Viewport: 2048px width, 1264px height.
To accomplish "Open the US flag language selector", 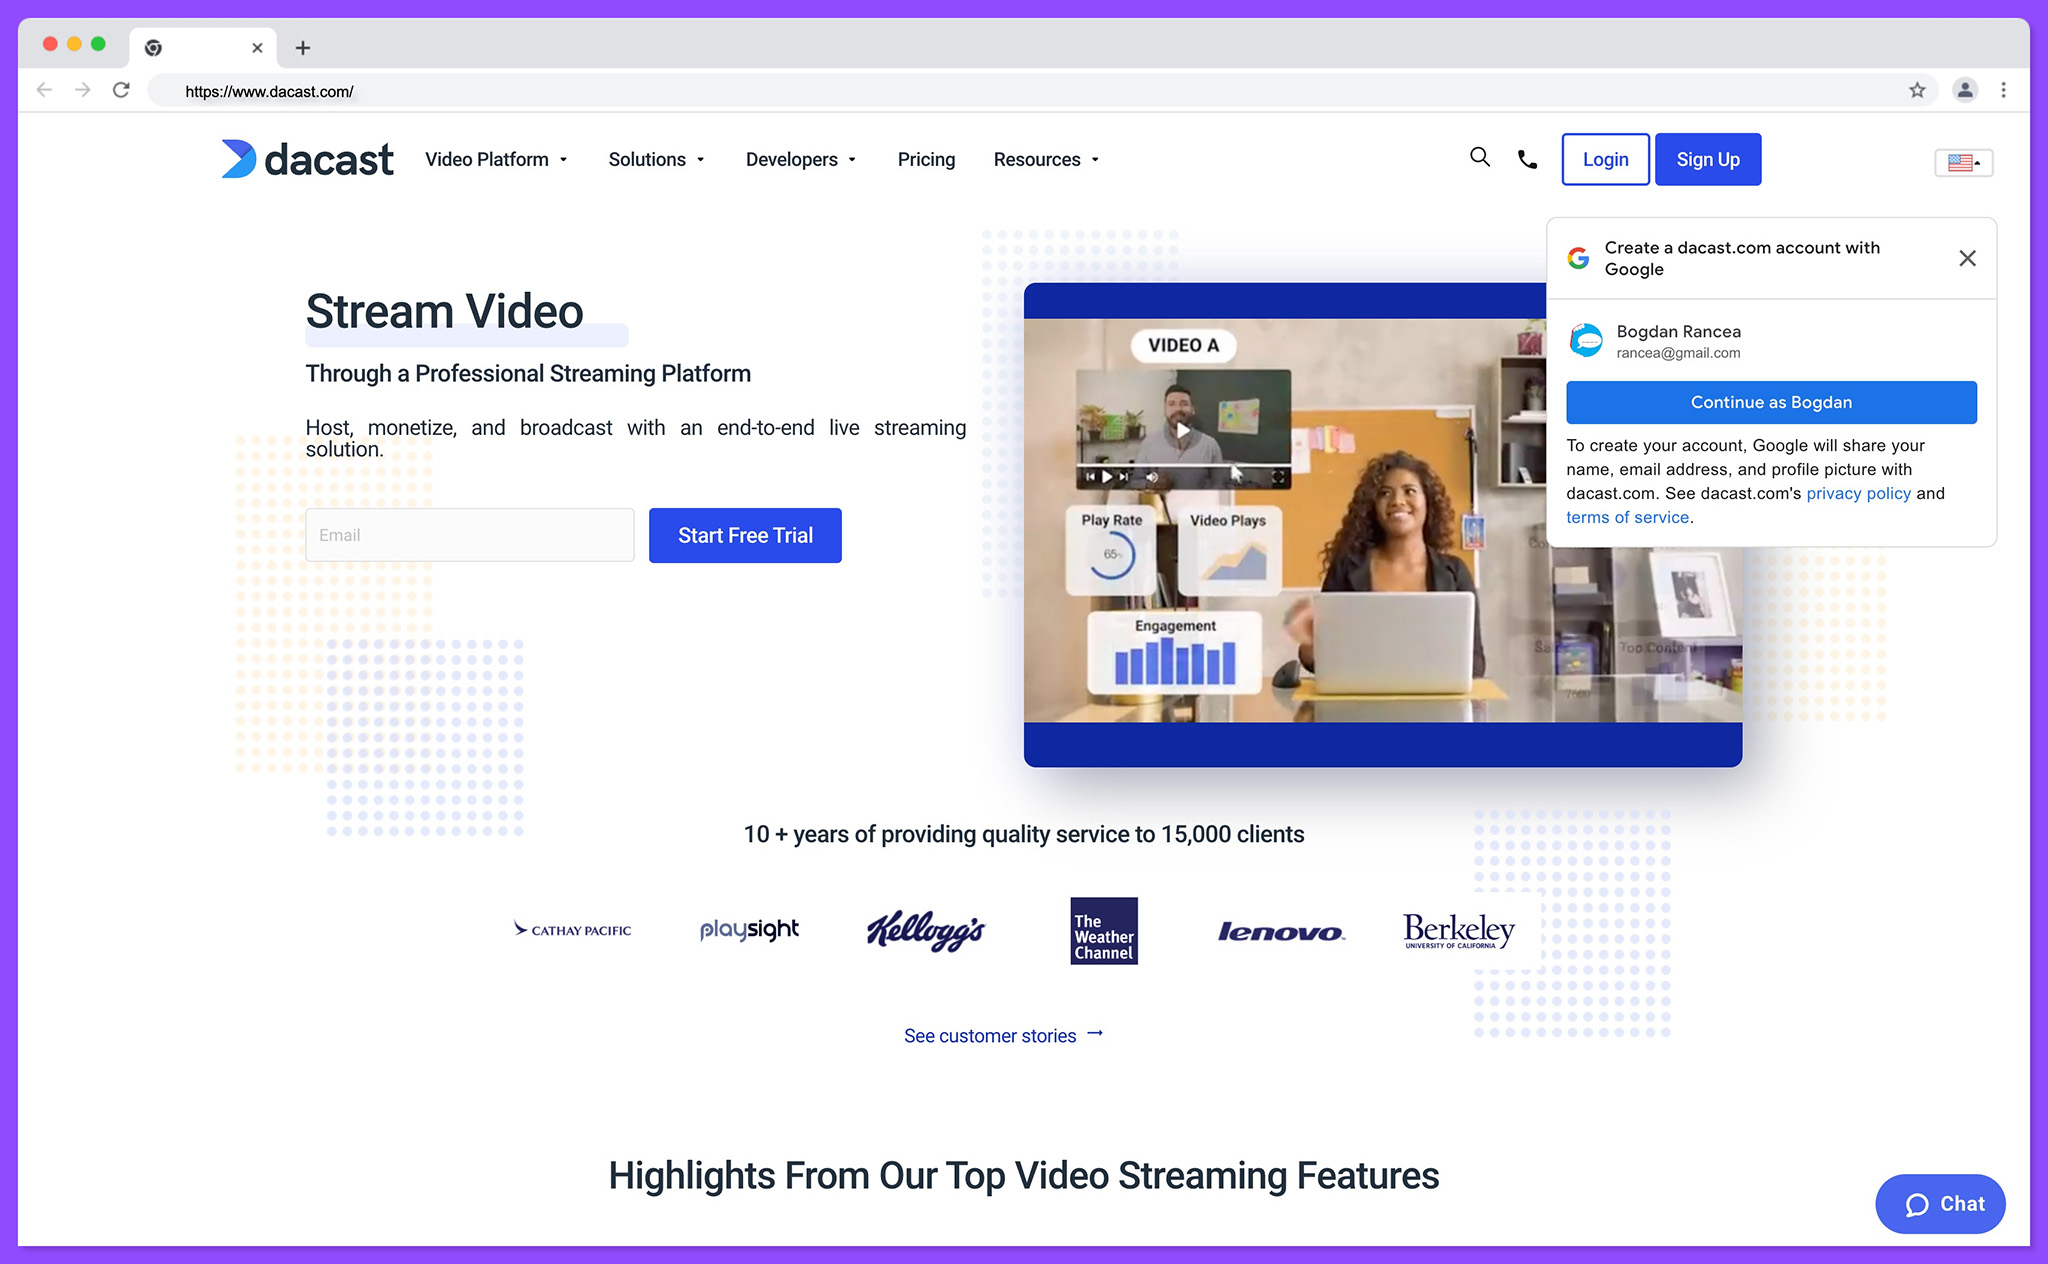I will (1963, 162).
